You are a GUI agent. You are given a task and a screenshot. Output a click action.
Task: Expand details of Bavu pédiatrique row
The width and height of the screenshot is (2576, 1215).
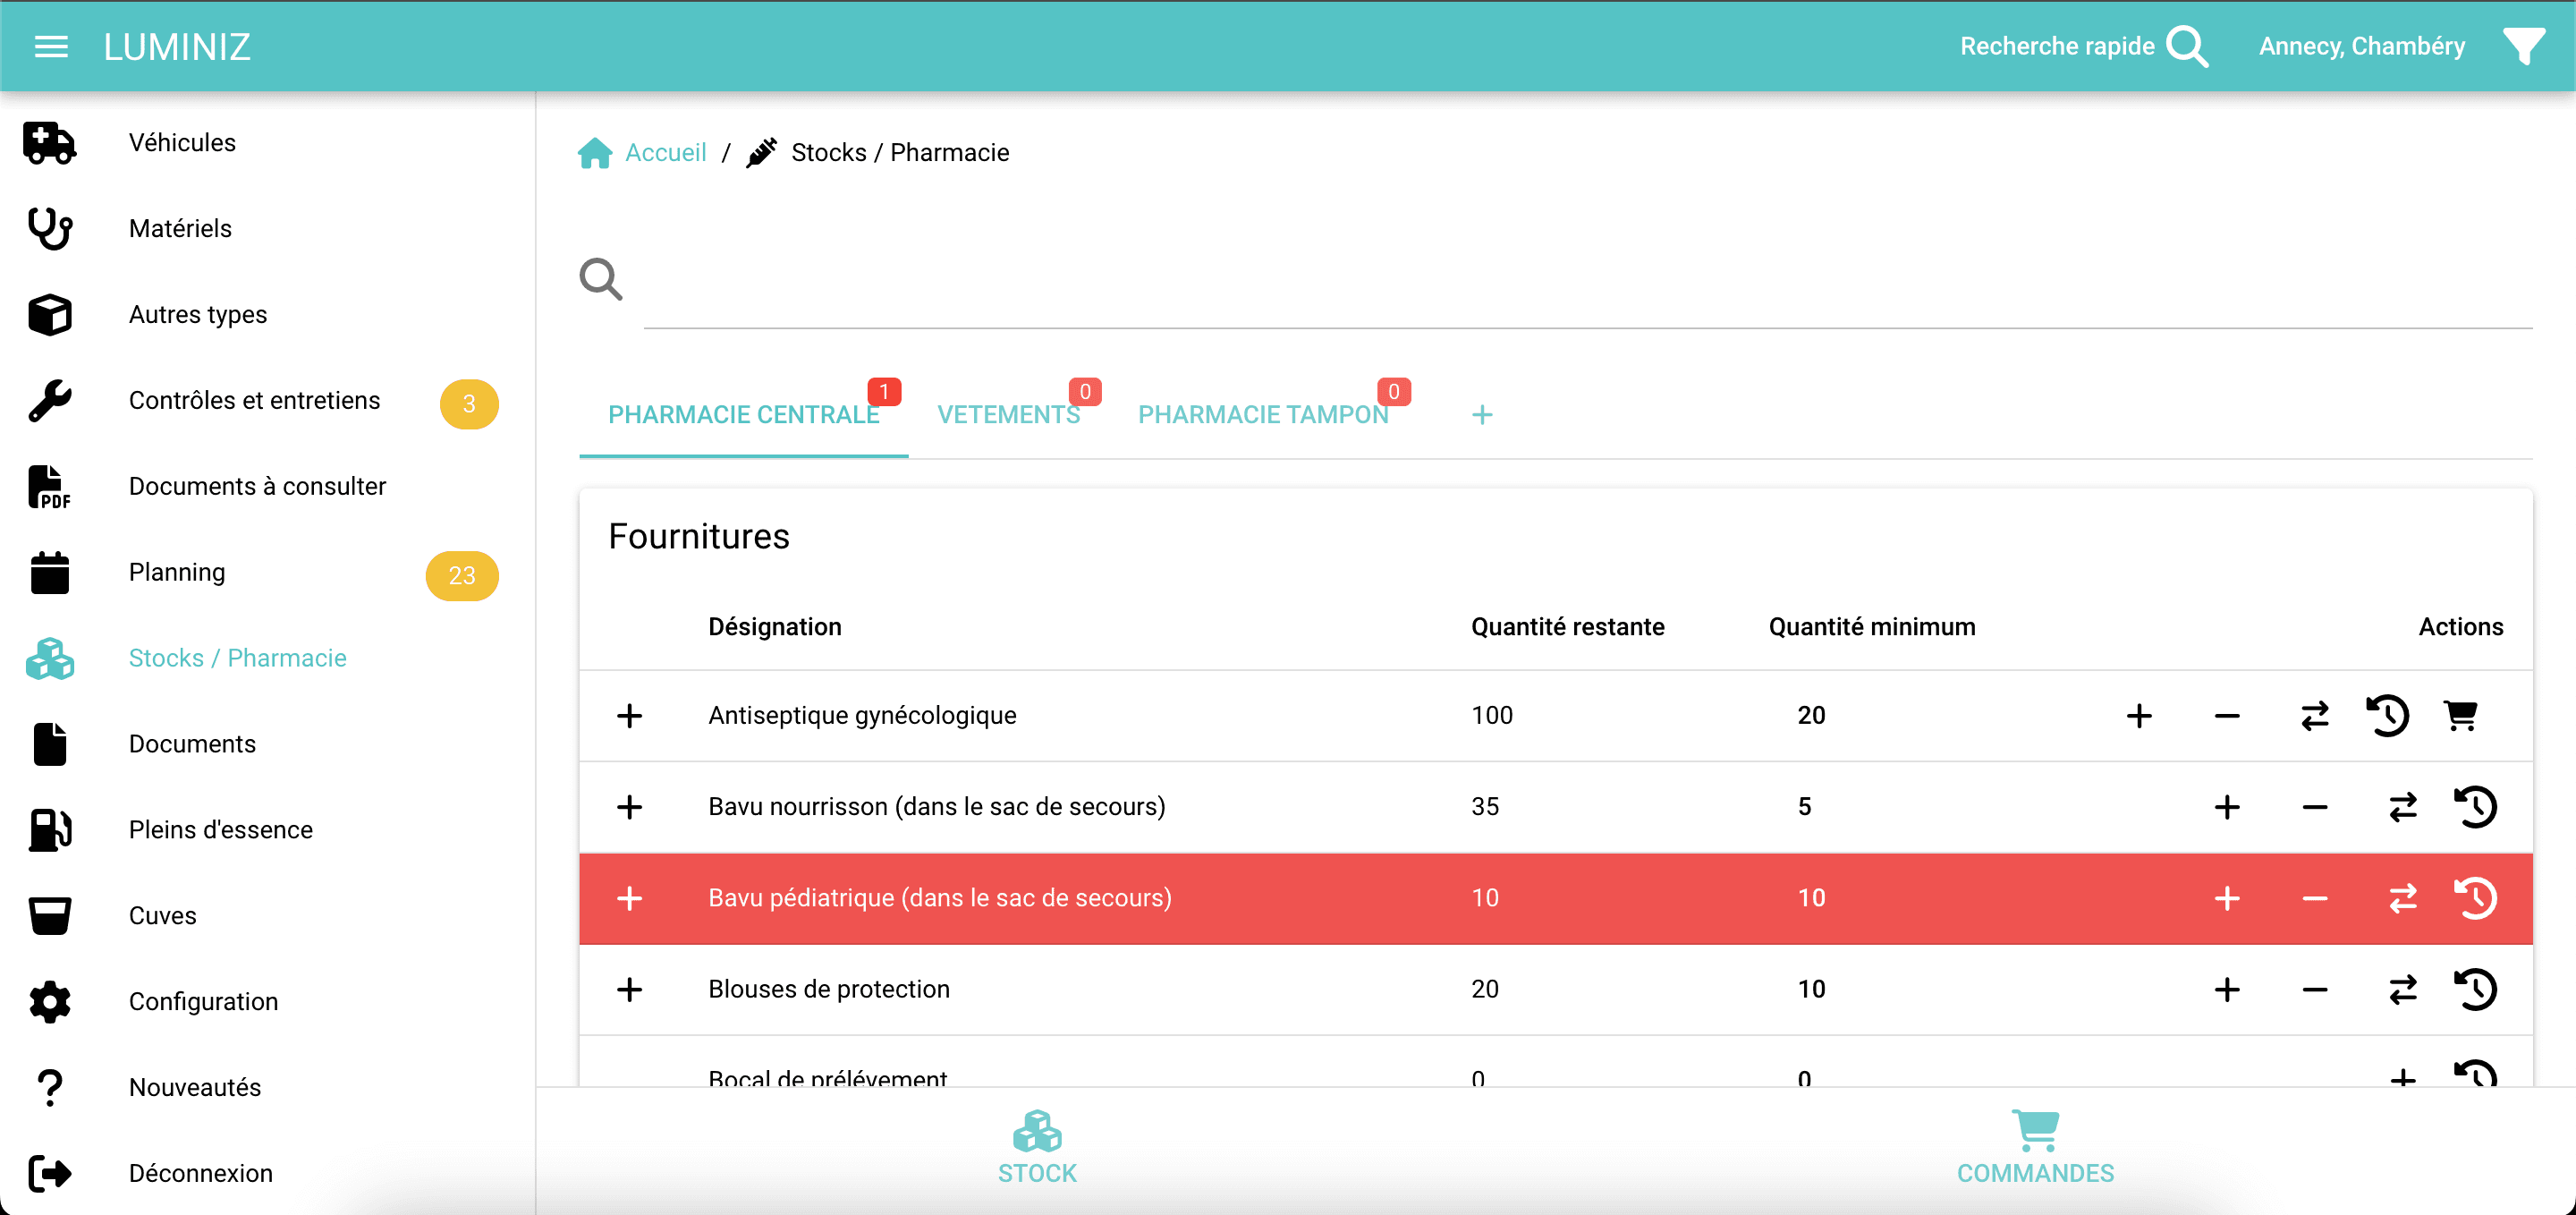click(630, 898)
